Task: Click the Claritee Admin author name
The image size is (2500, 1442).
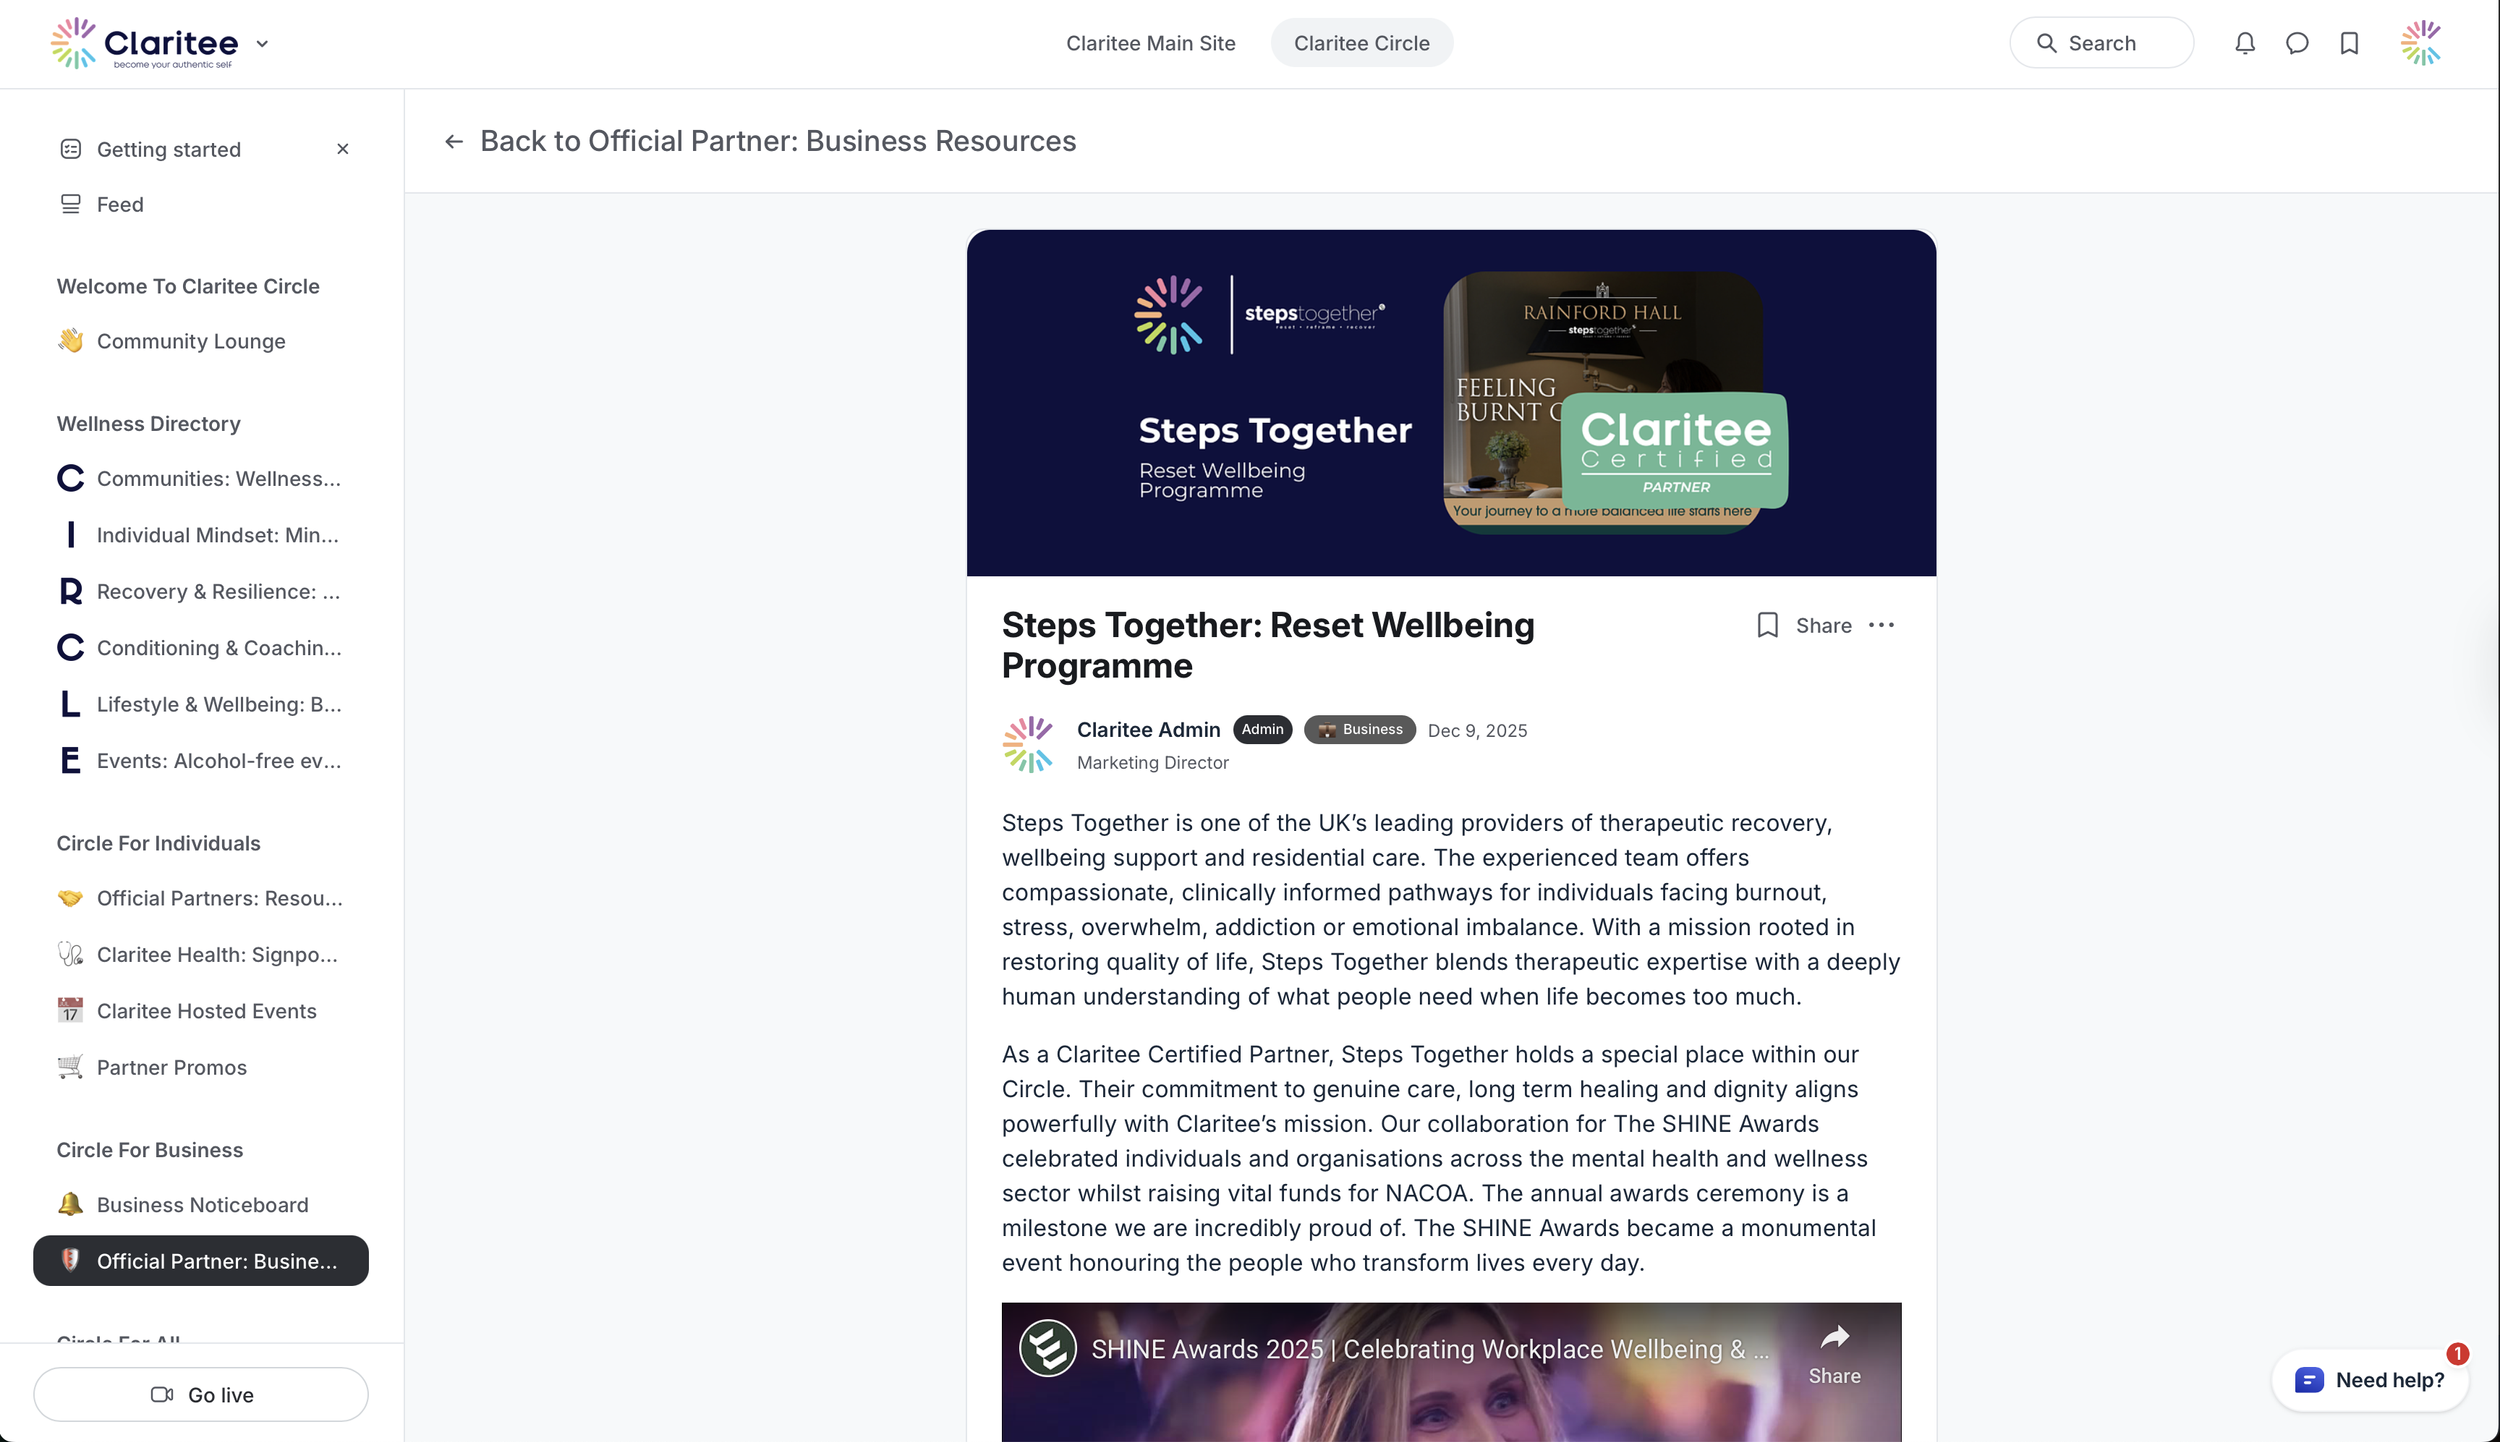Action: (x=1148, y=729)
